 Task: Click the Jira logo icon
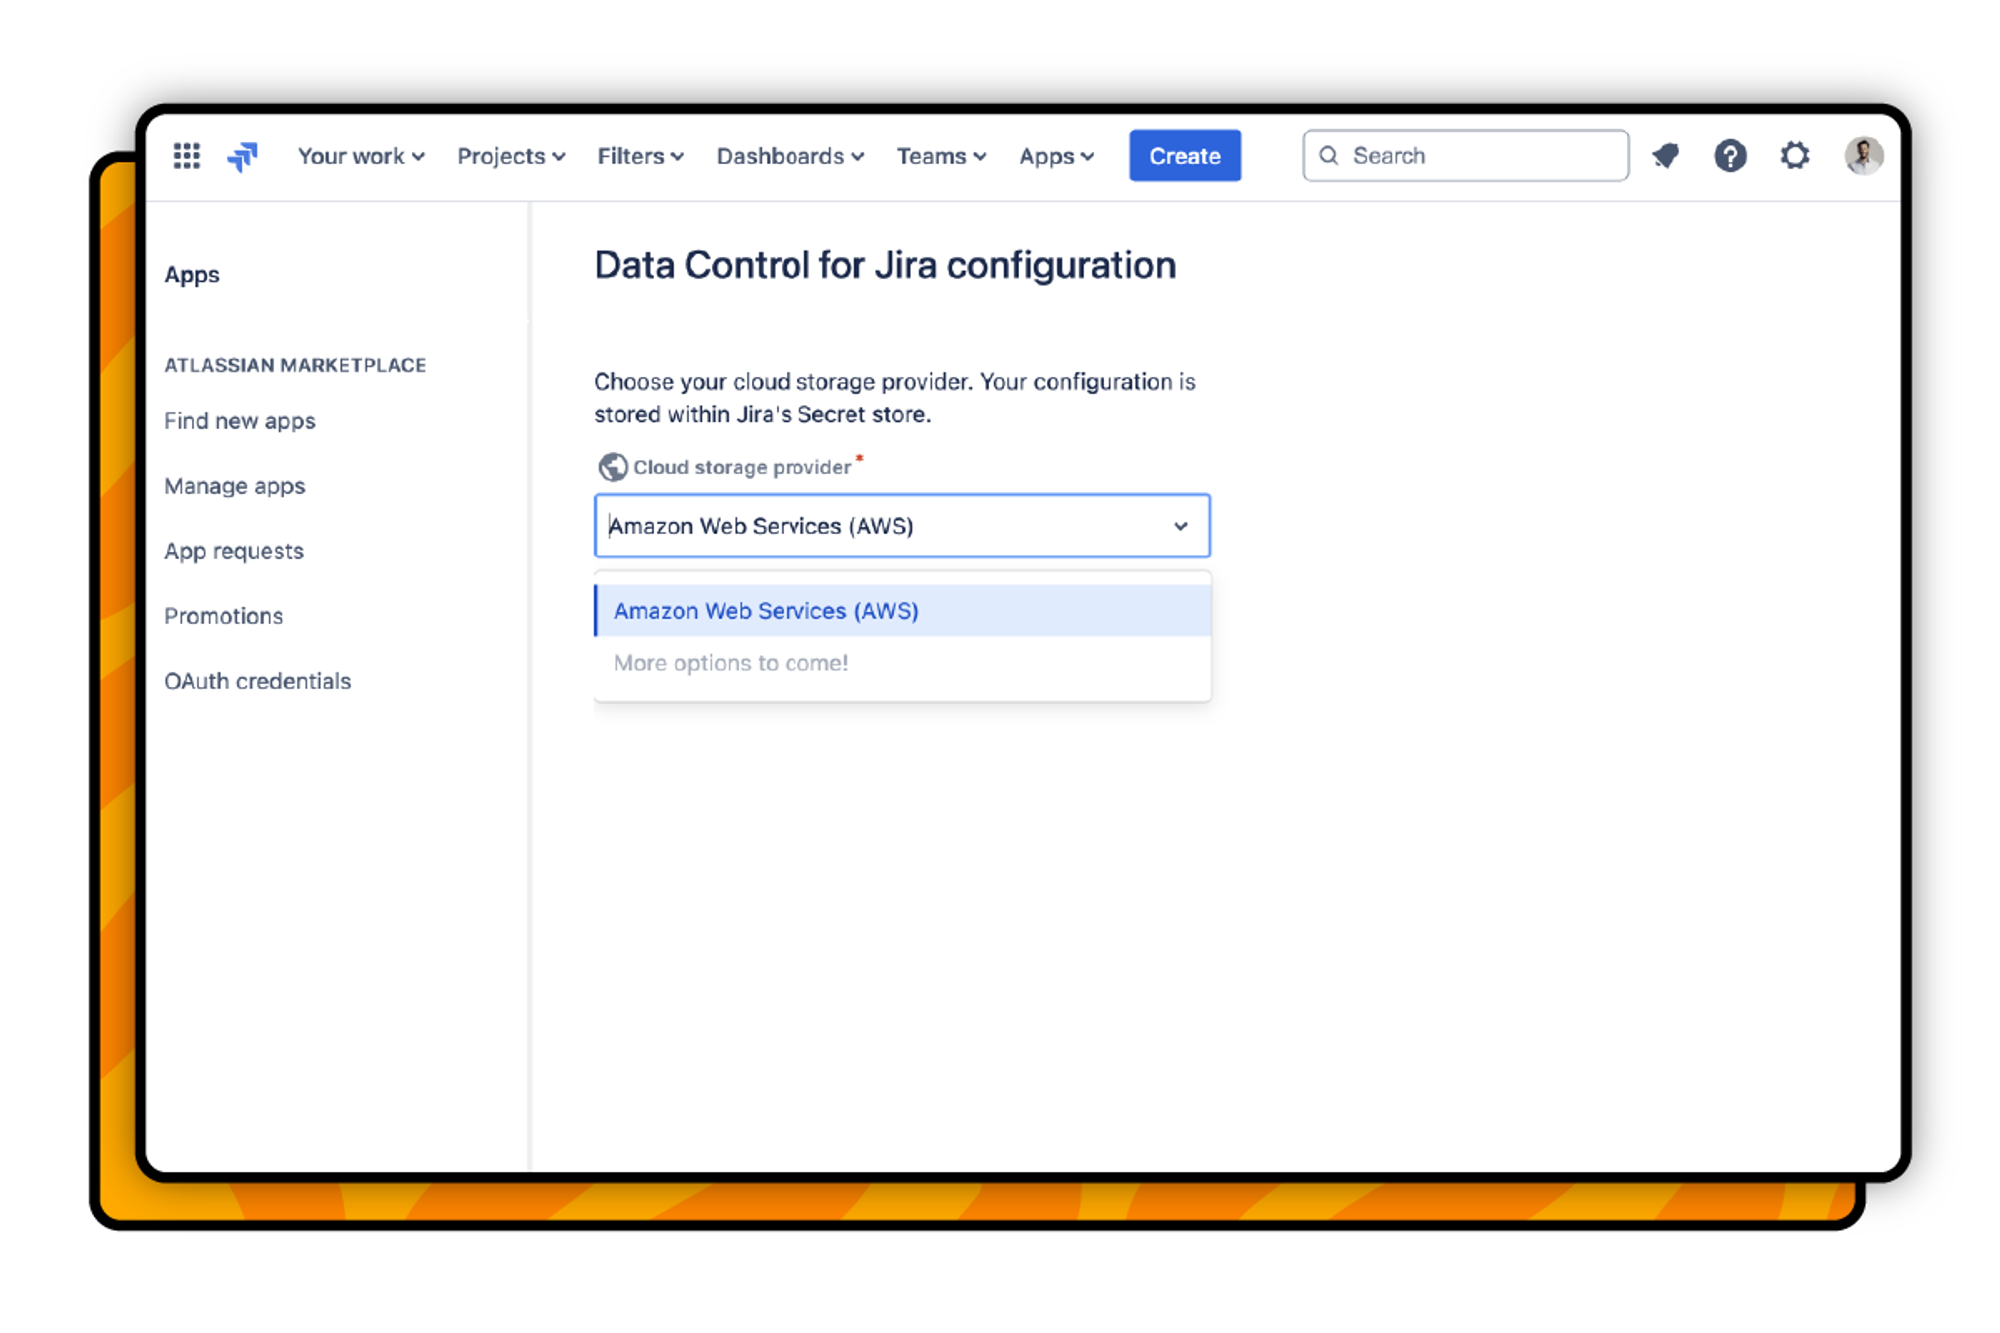click(242, 155)
